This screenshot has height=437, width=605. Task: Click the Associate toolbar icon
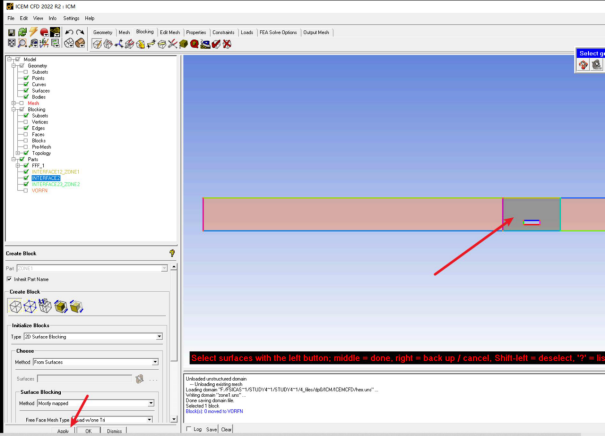(x=140, y=44)
